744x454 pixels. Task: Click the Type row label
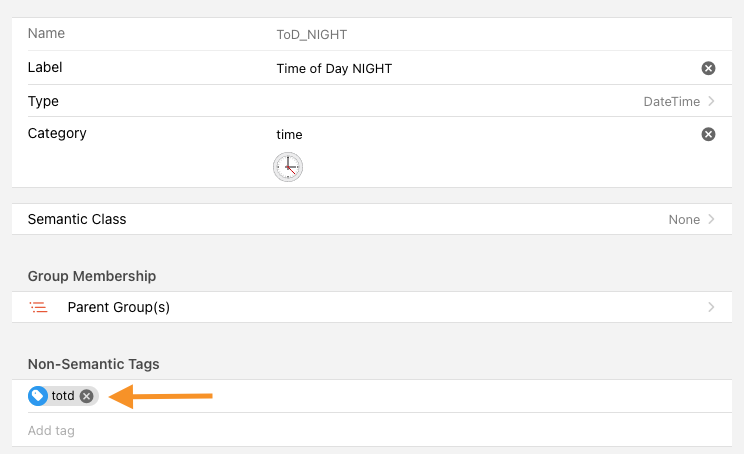pos(43,101)
